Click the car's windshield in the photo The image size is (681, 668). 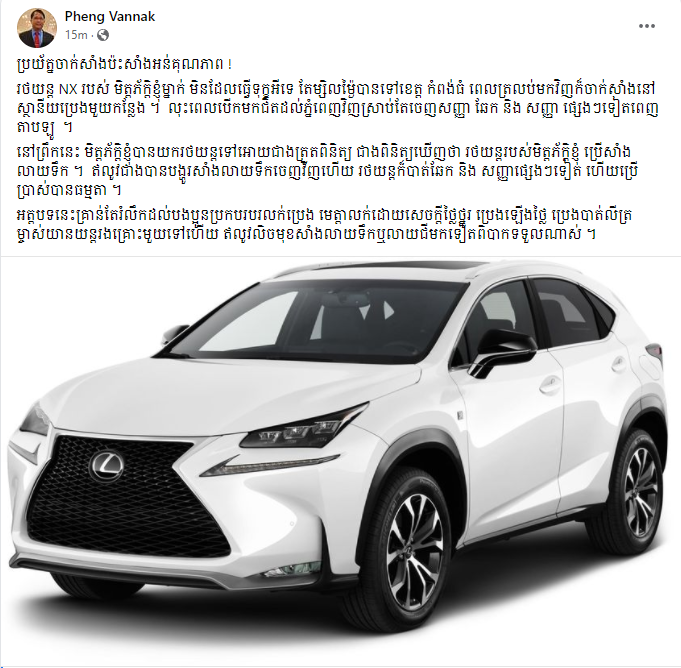tap(313, 321)
